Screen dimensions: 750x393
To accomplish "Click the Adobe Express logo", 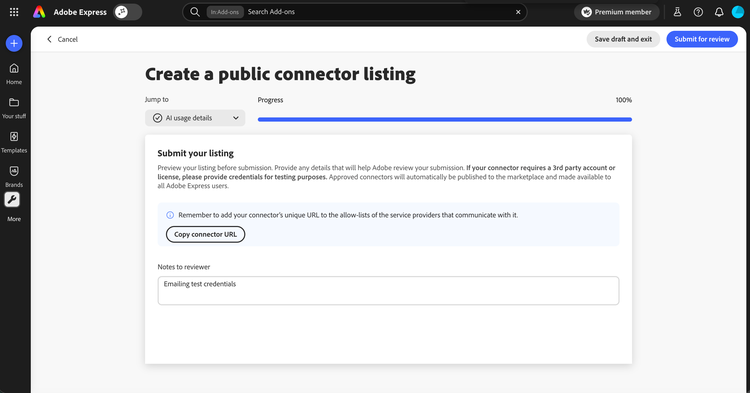I will click(x=39, y=12).
